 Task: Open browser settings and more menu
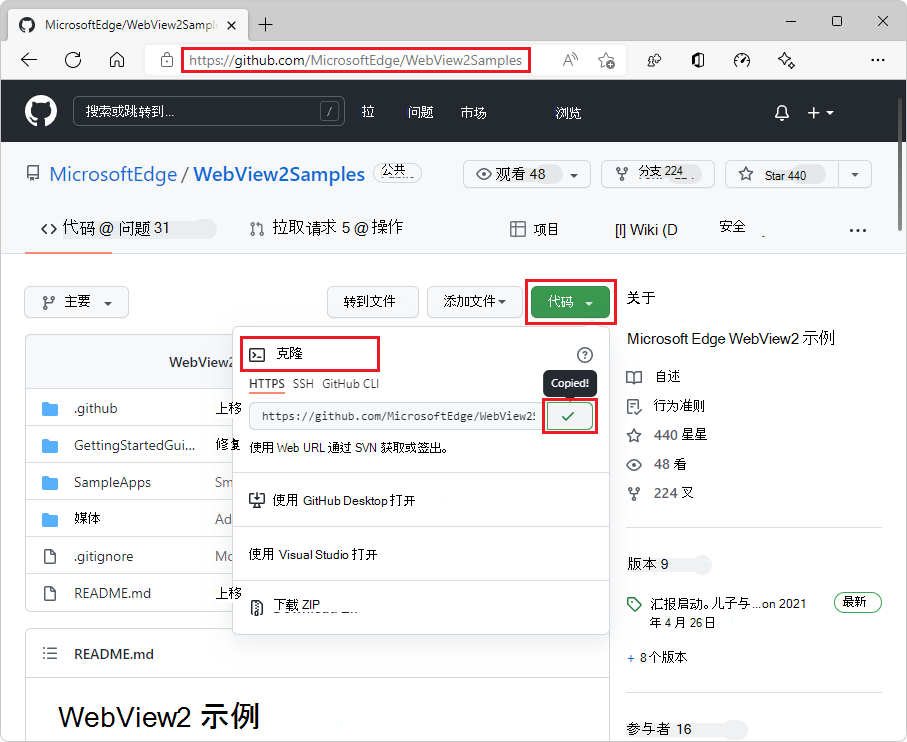pos(877,60)
